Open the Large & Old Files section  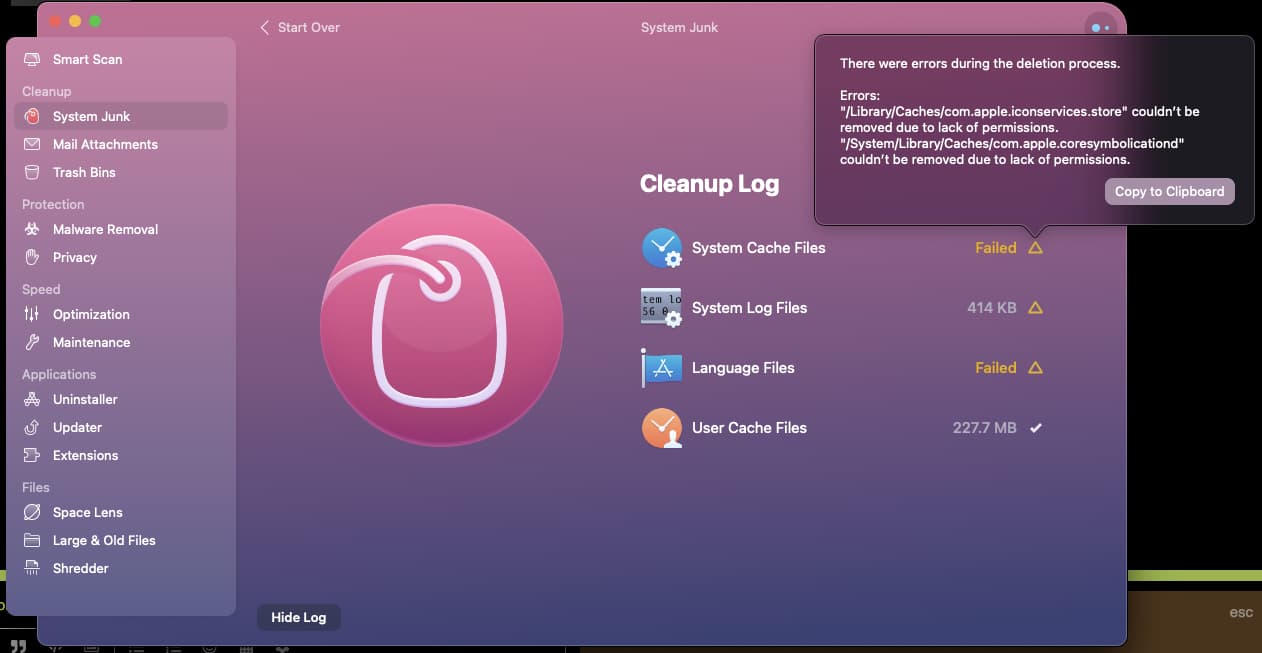click(x=104, y=541)
